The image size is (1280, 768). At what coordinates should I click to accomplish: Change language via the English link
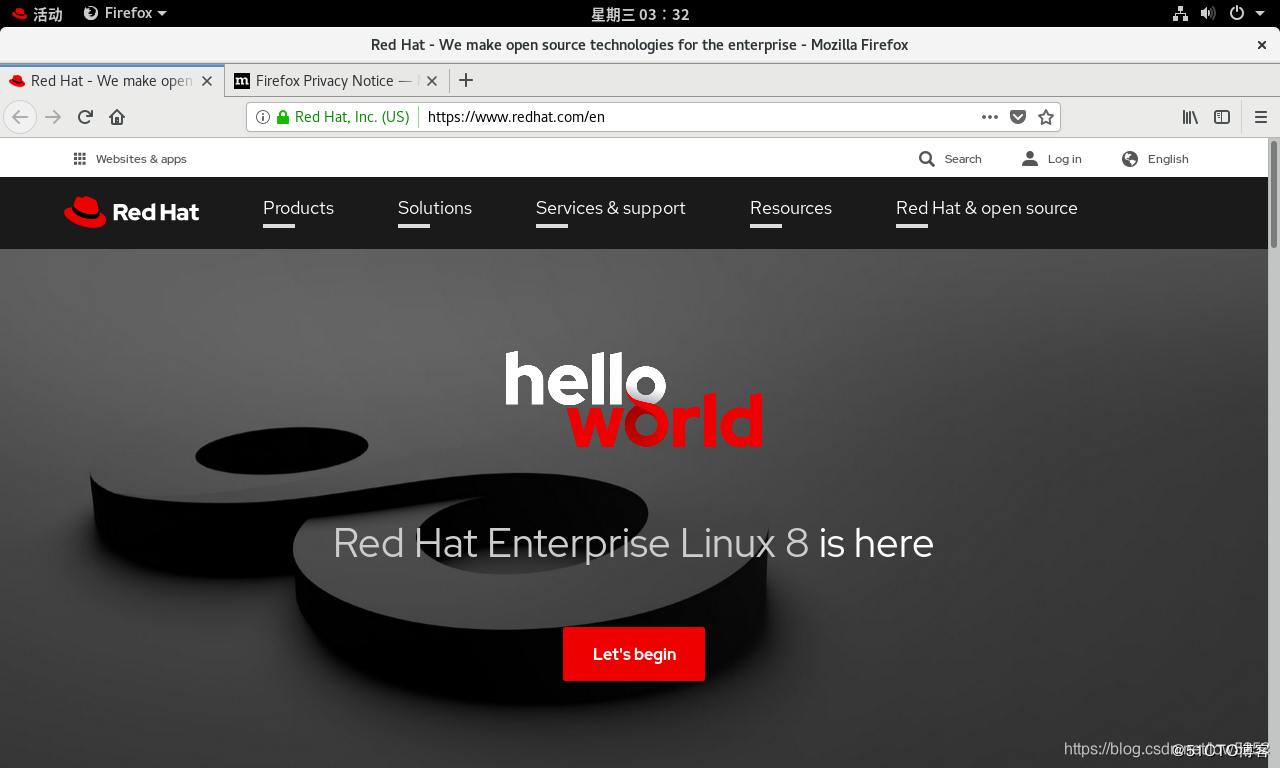1168,159
